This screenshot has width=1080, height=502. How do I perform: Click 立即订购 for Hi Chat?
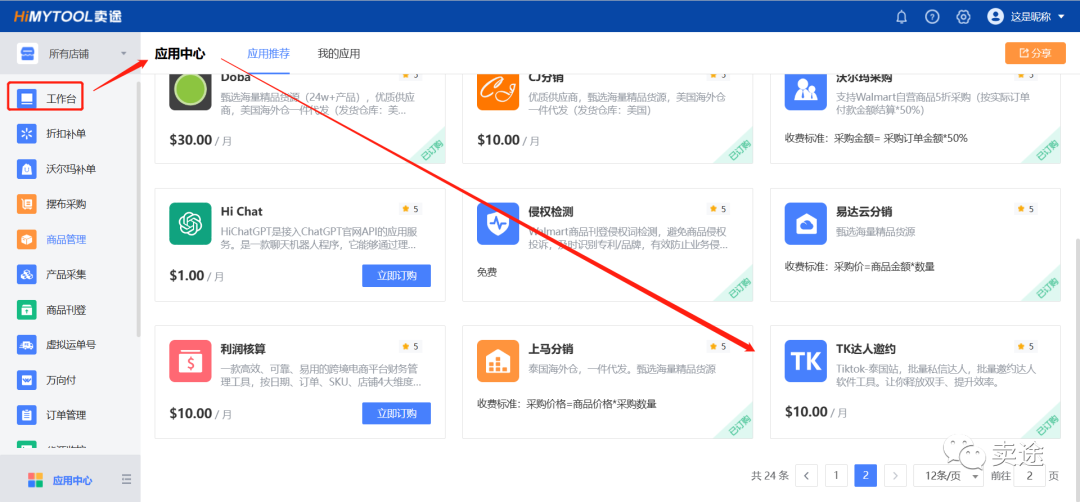pos(396,275)
